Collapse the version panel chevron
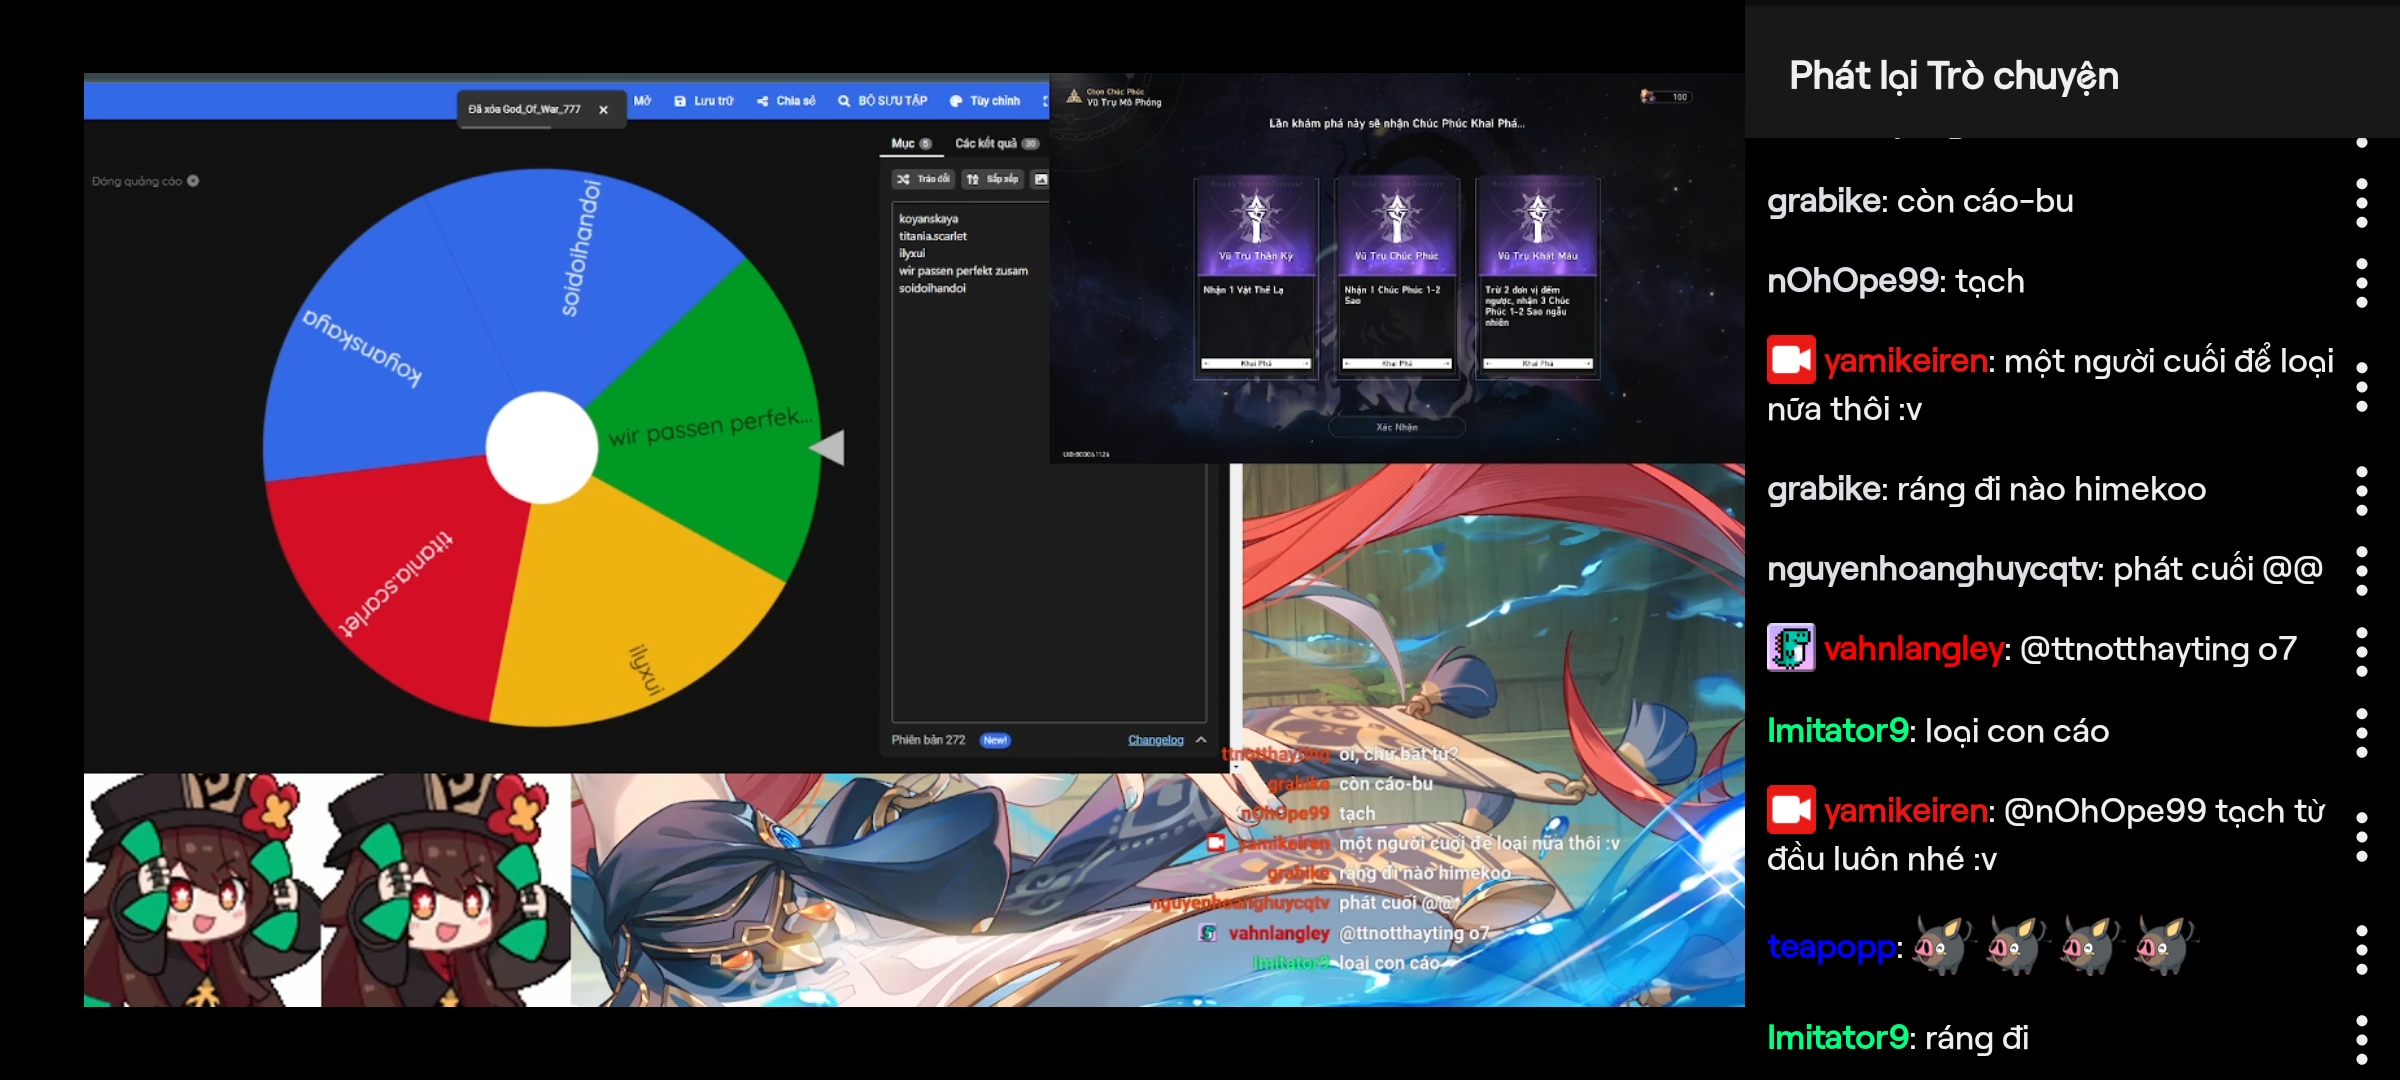2400x1080 pixels. coord(1201,740)
